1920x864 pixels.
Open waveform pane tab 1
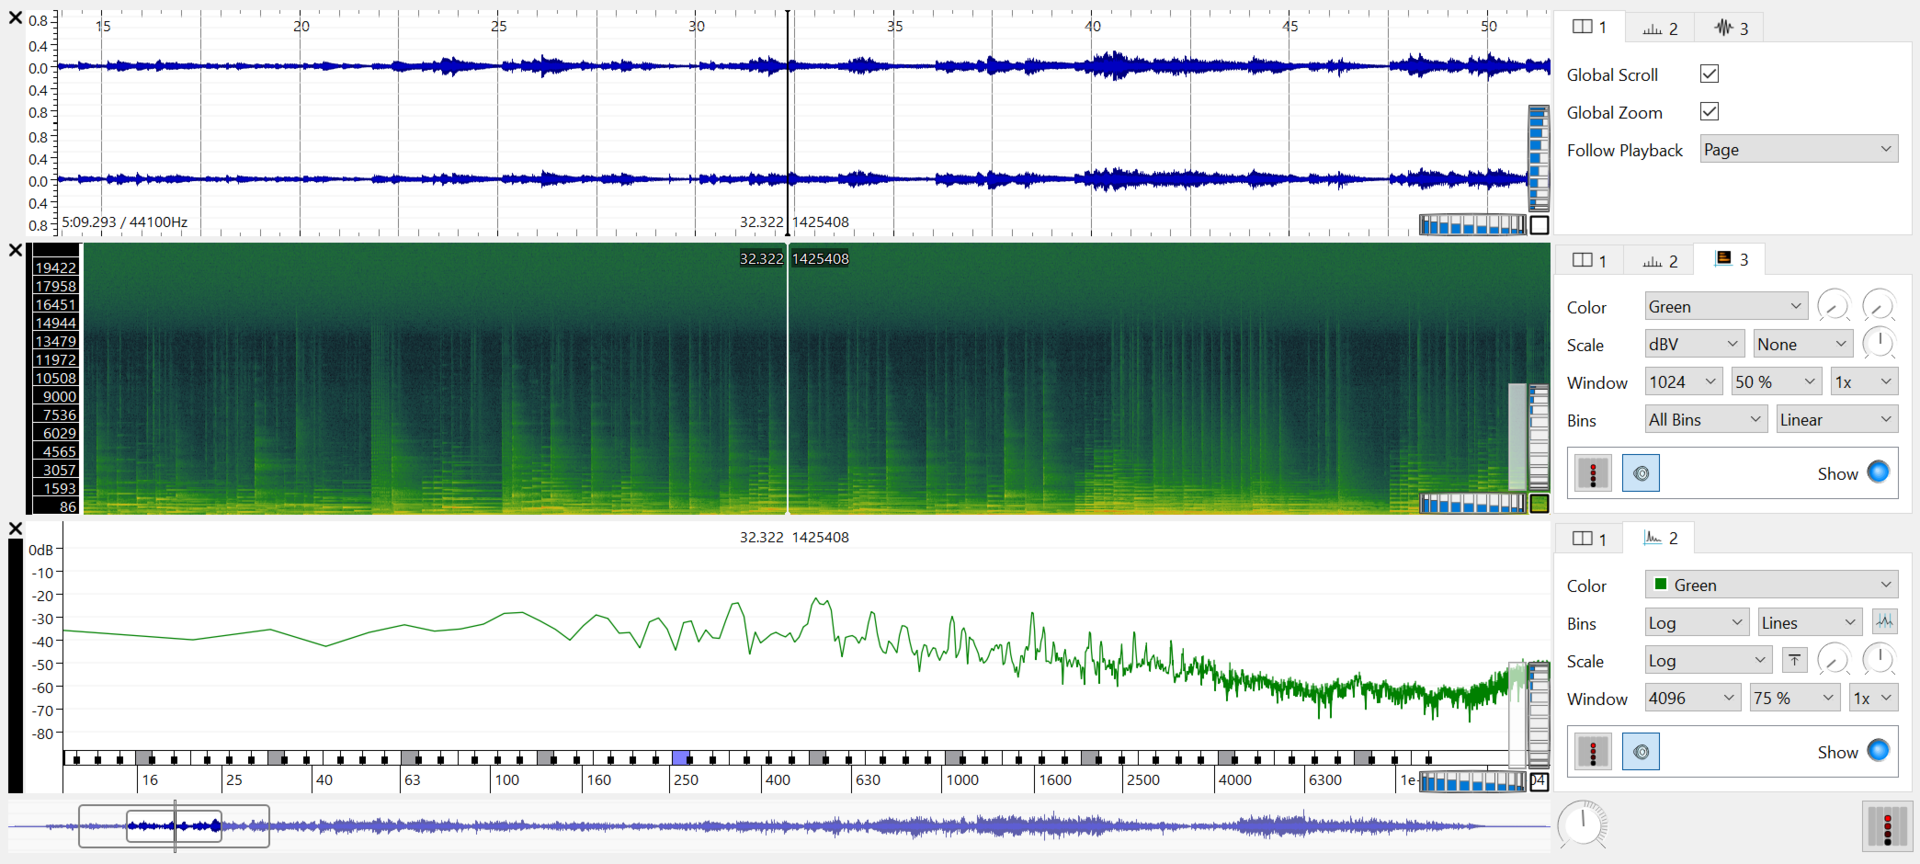point(1589,27)
